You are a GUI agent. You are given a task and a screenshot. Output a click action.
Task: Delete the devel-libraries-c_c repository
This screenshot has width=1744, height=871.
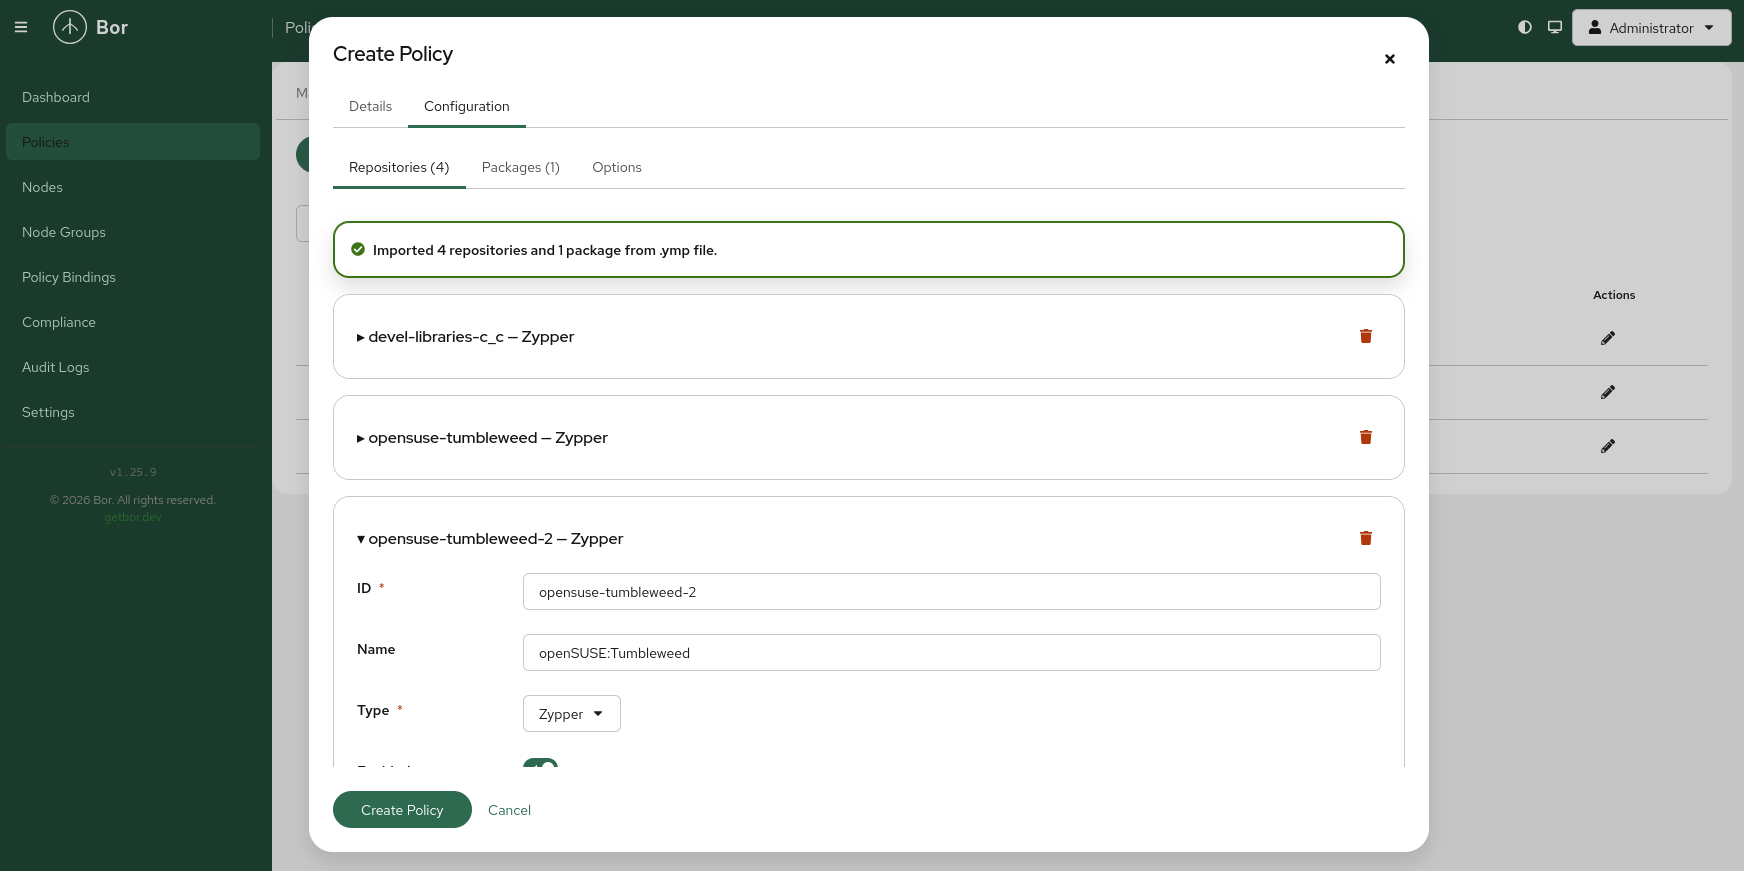1366,336
